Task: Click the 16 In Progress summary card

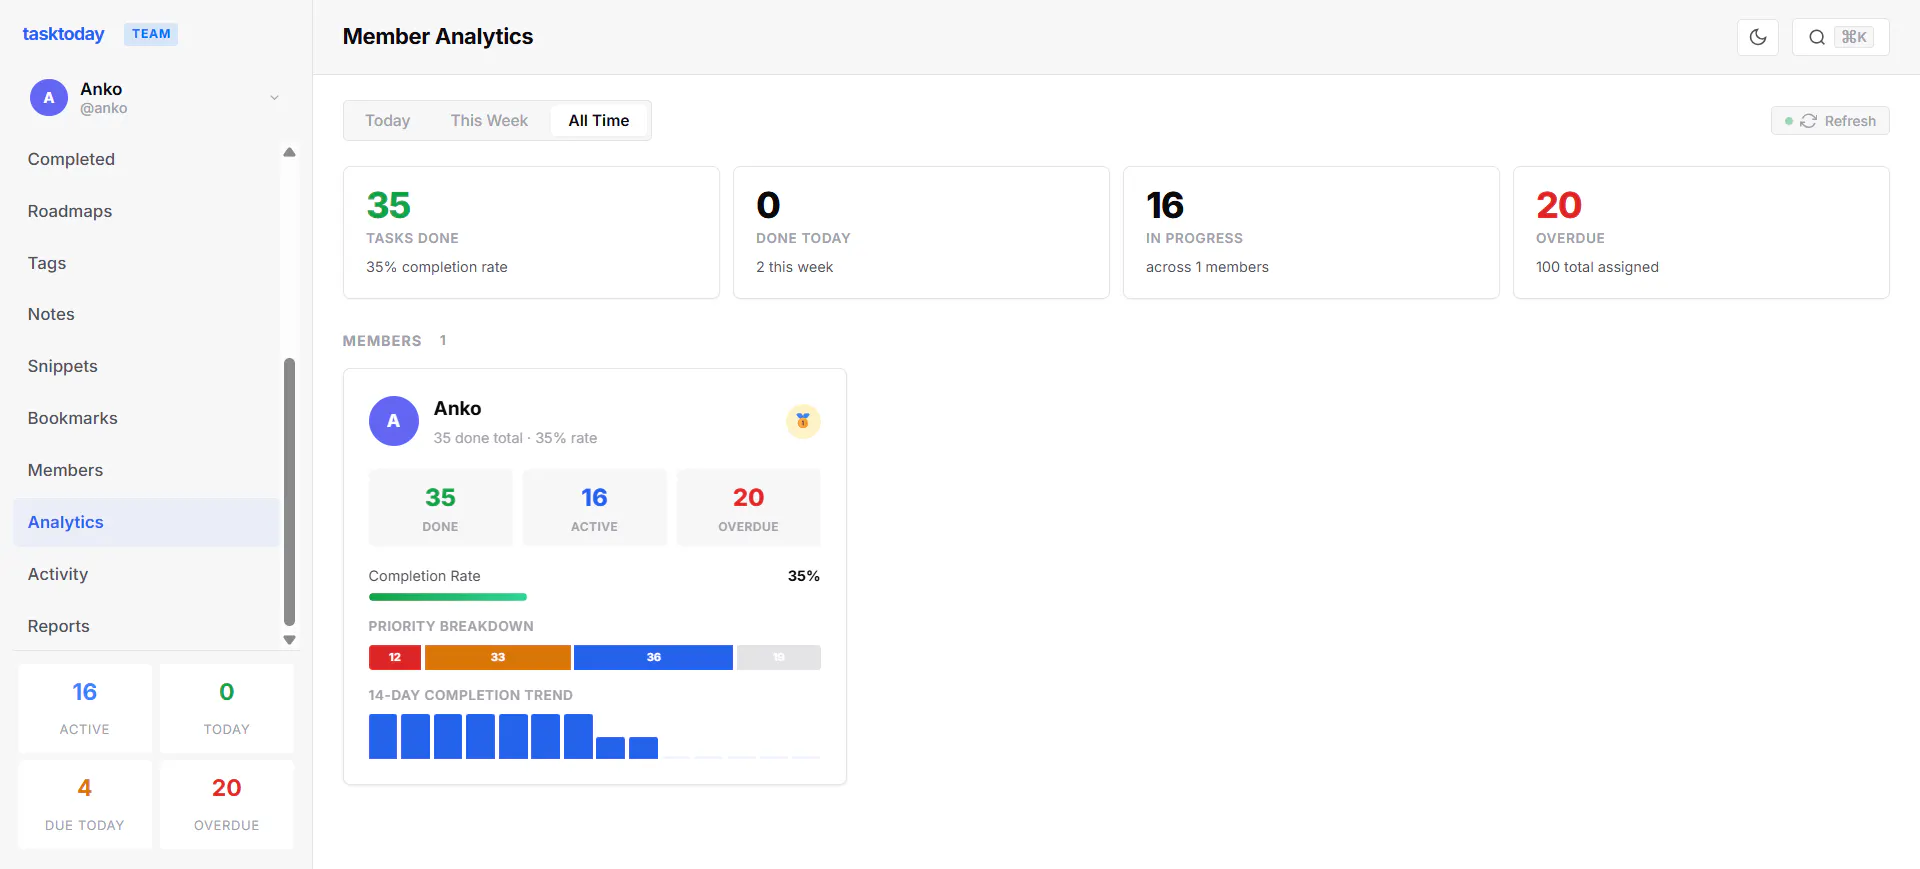Action: (x=1311, y=232)
